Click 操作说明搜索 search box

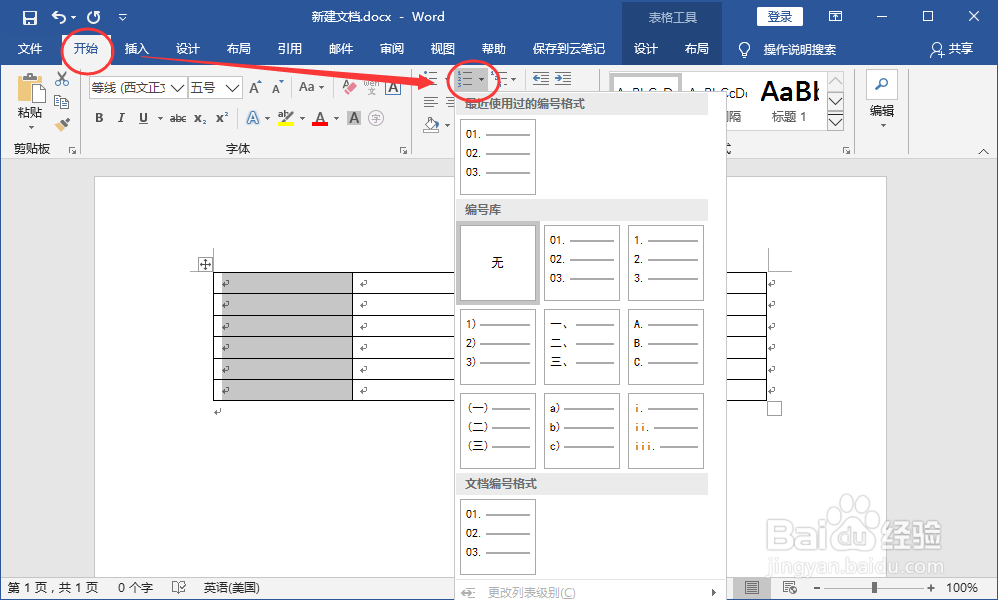point(799,50)
